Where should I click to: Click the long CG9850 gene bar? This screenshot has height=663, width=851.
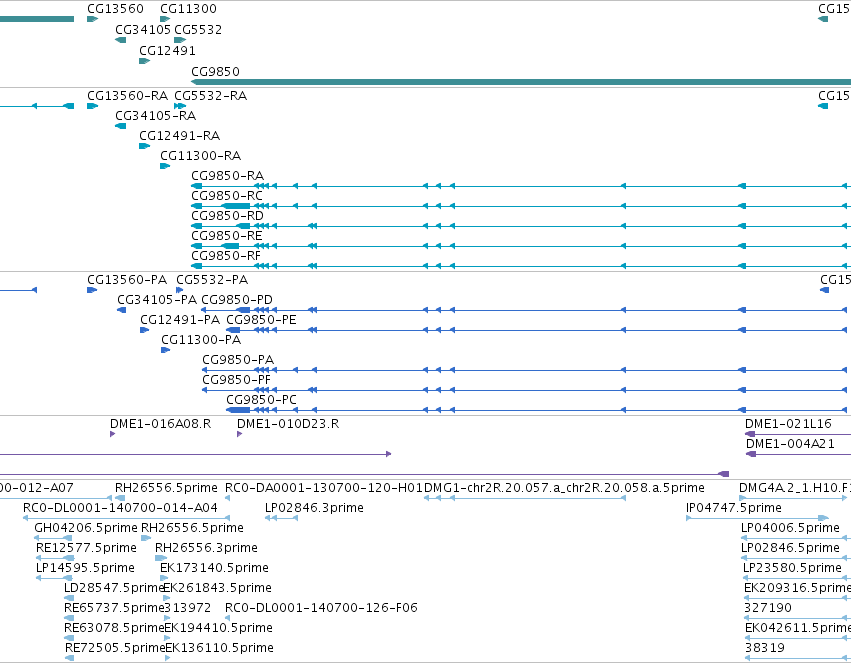tap(521, 82)
